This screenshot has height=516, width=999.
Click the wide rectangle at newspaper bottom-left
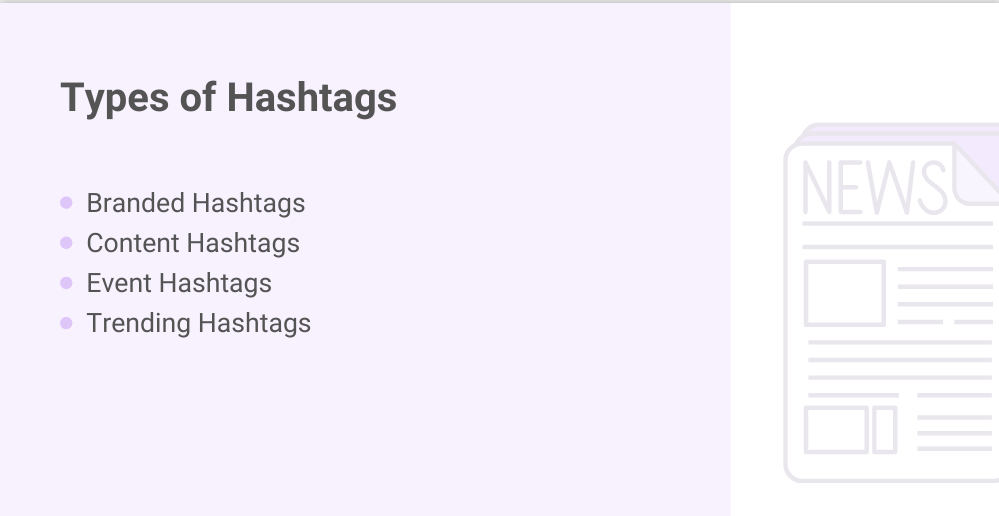tap(836, 429)
